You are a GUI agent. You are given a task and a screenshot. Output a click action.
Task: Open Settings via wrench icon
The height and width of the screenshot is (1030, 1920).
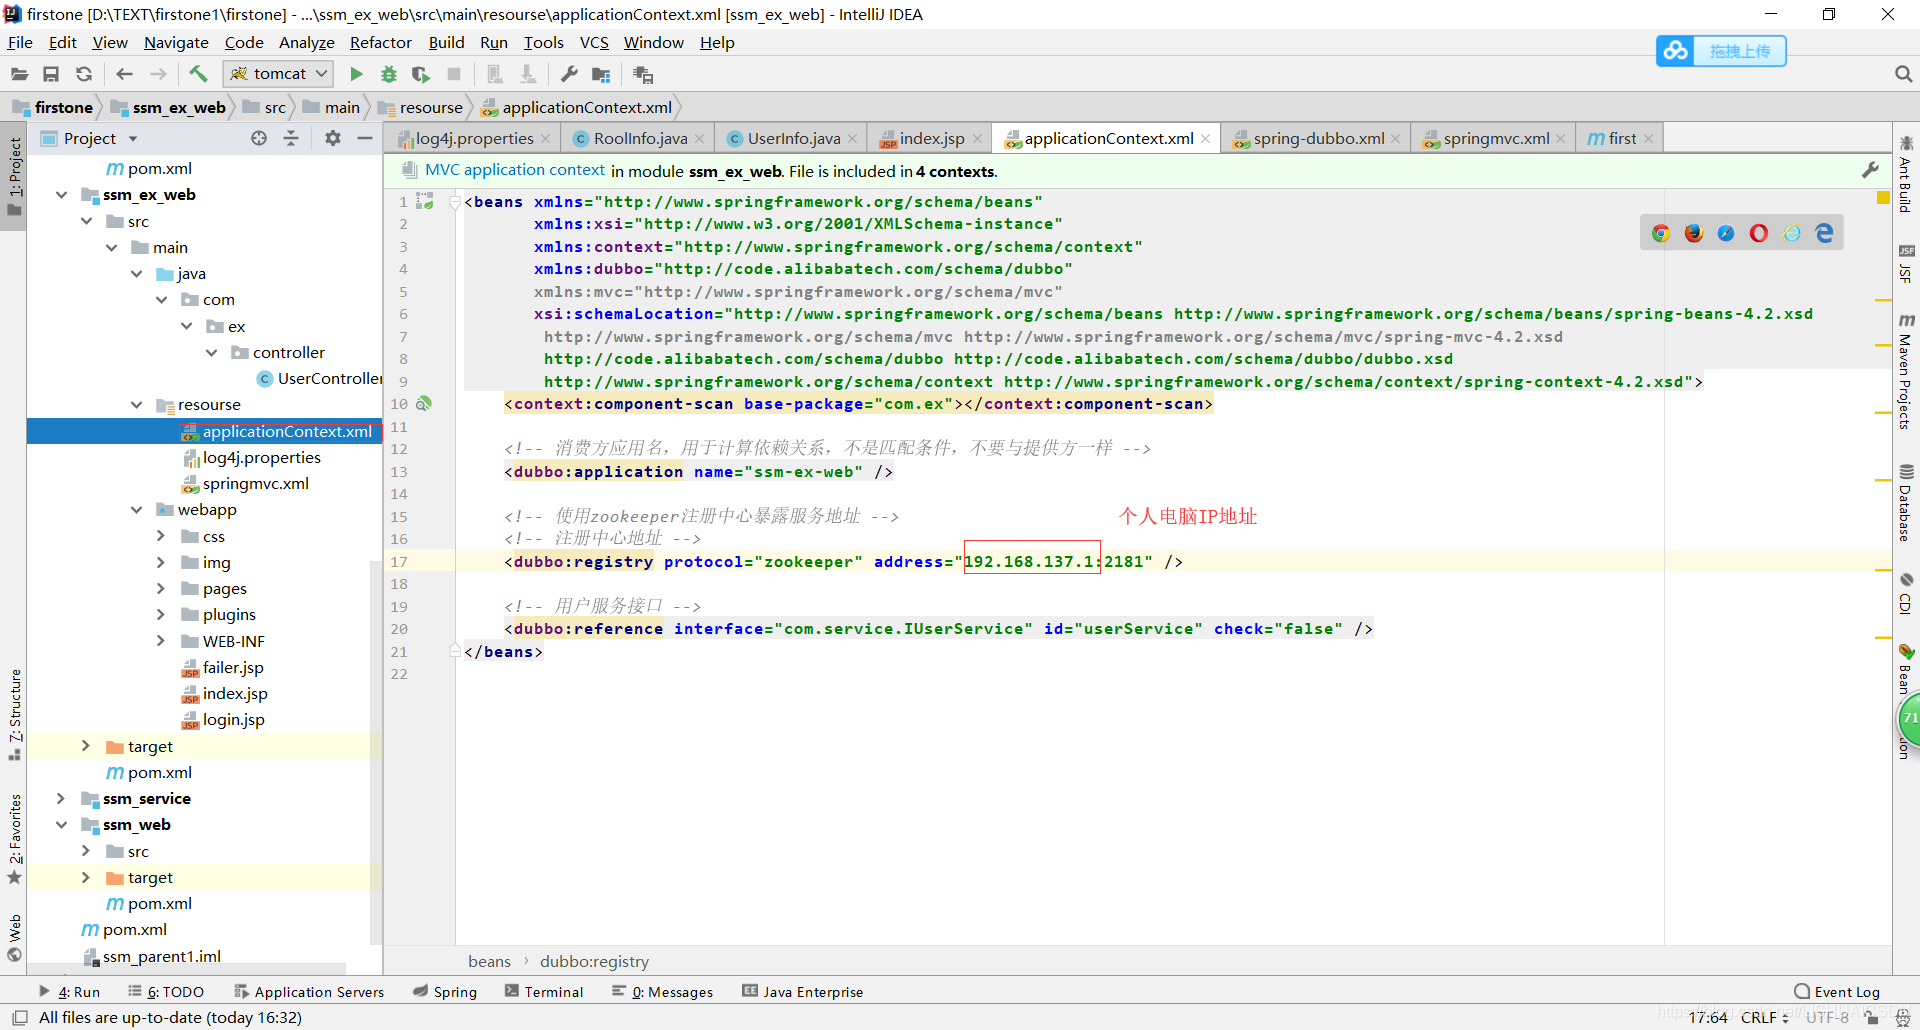click(x=569, y=74)
